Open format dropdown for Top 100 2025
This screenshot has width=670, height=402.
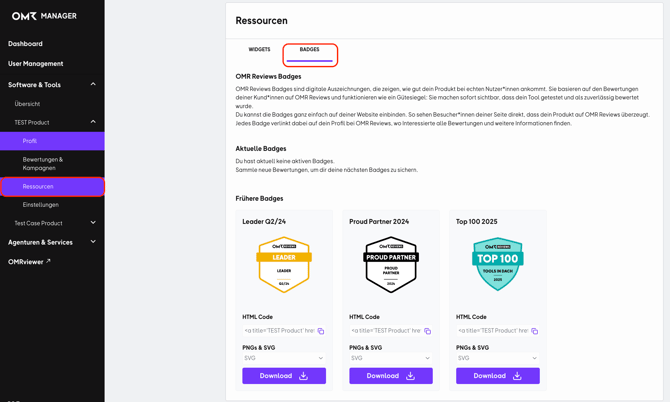pos(498,358)
